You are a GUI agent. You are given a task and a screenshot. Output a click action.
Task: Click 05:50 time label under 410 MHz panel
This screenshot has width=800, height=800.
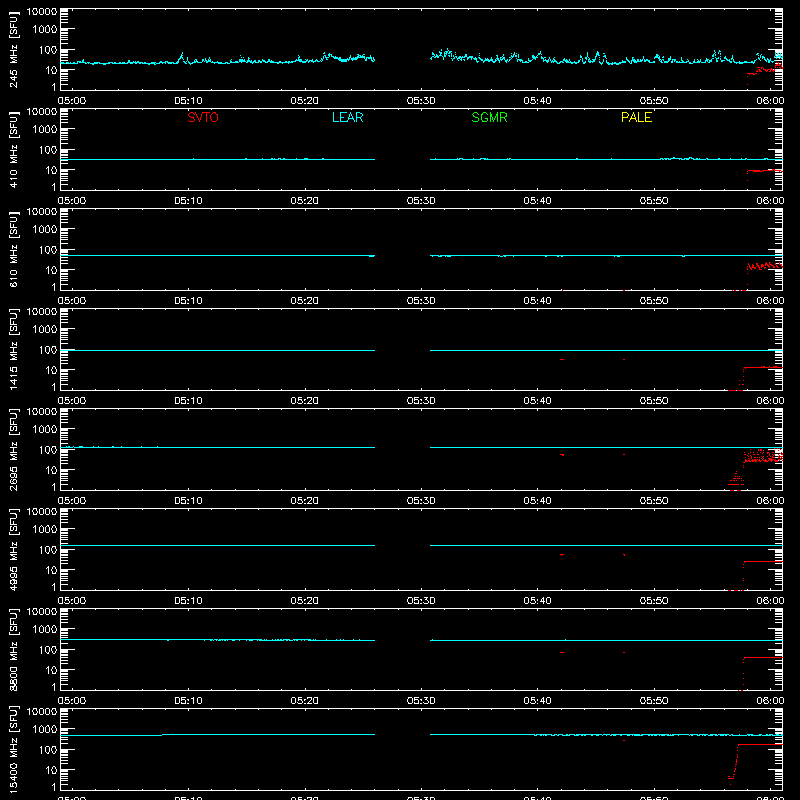pos(654,201)
